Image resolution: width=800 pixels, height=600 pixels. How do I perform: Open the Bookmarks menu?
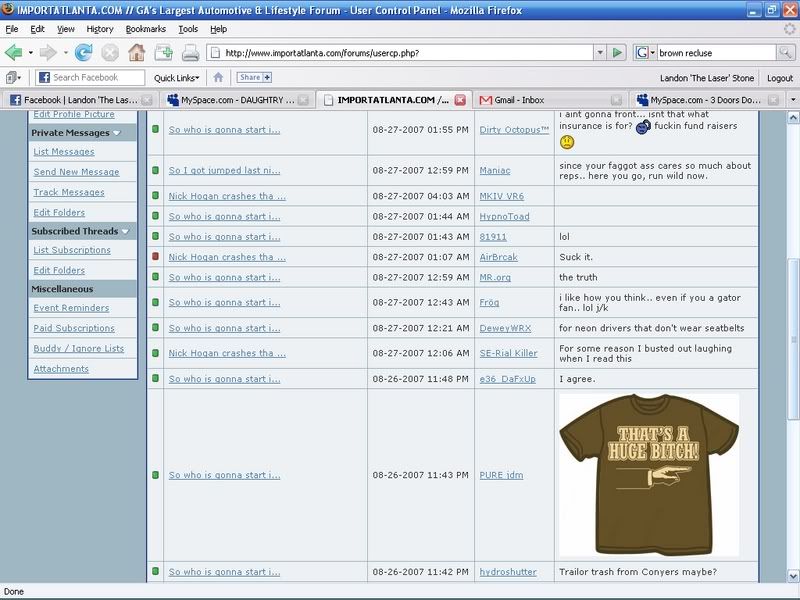pos(145,29)
